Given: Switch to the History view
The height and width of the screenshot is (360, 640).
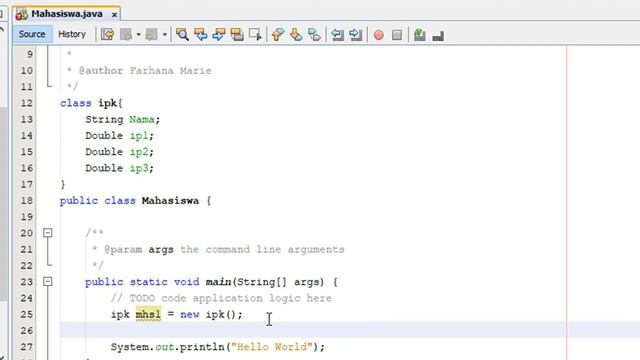Looking at the screenshot, I should click(72, 34).
